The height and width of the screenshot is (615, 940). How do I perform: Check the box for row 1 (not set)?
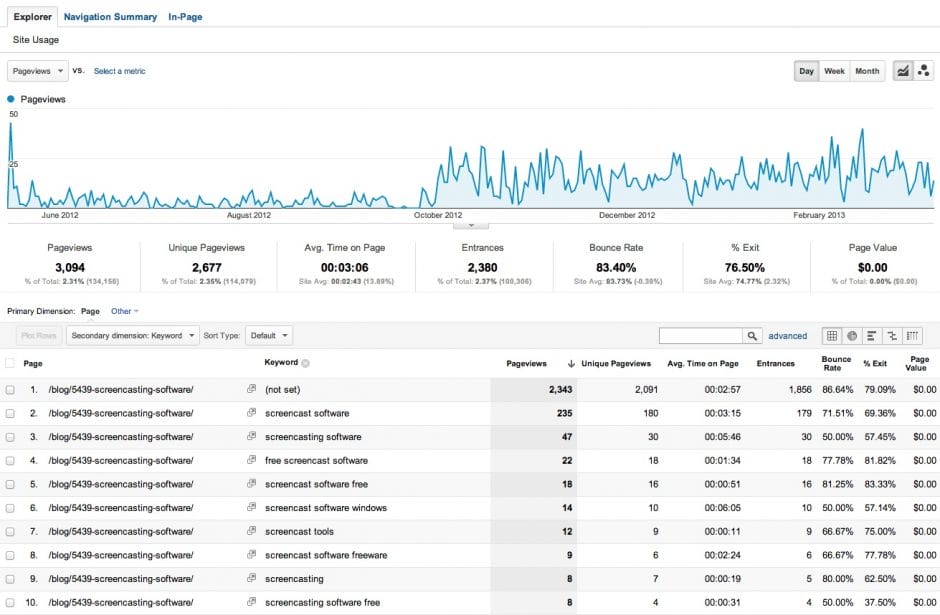click(x=10, y=390)
